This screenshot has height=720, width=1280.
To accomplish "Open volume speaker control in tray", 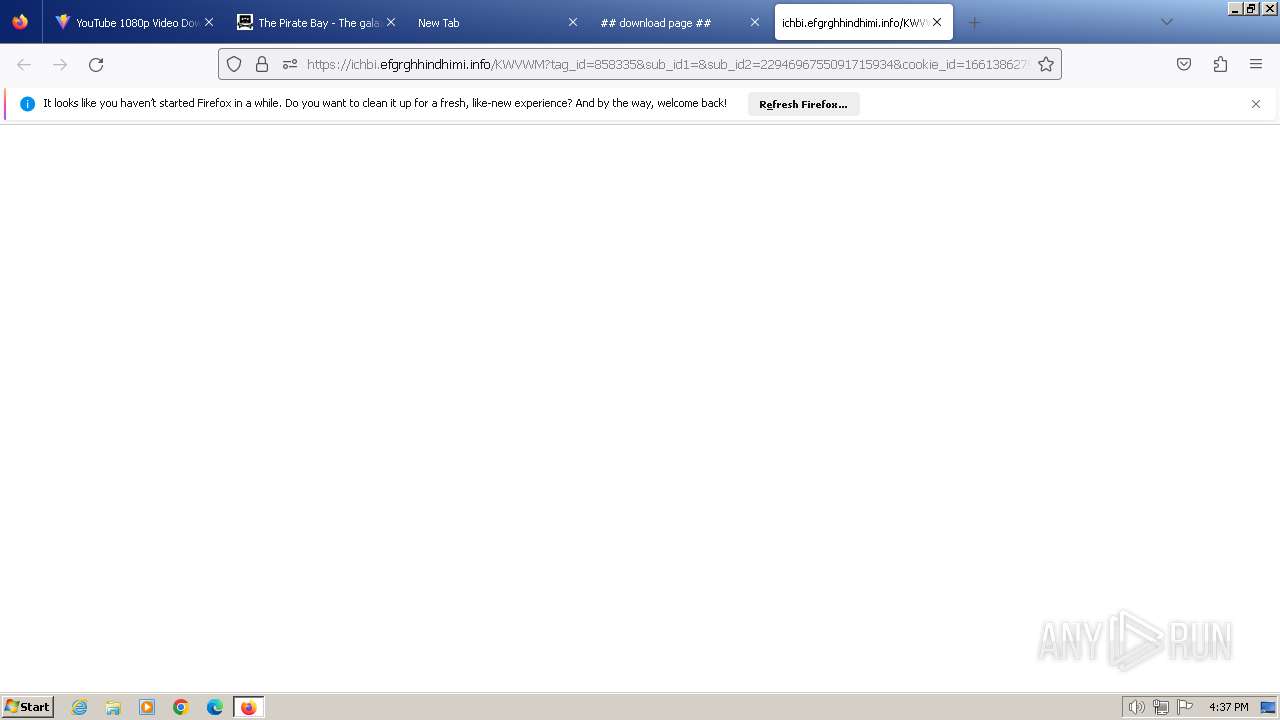I will (1136, 707).
